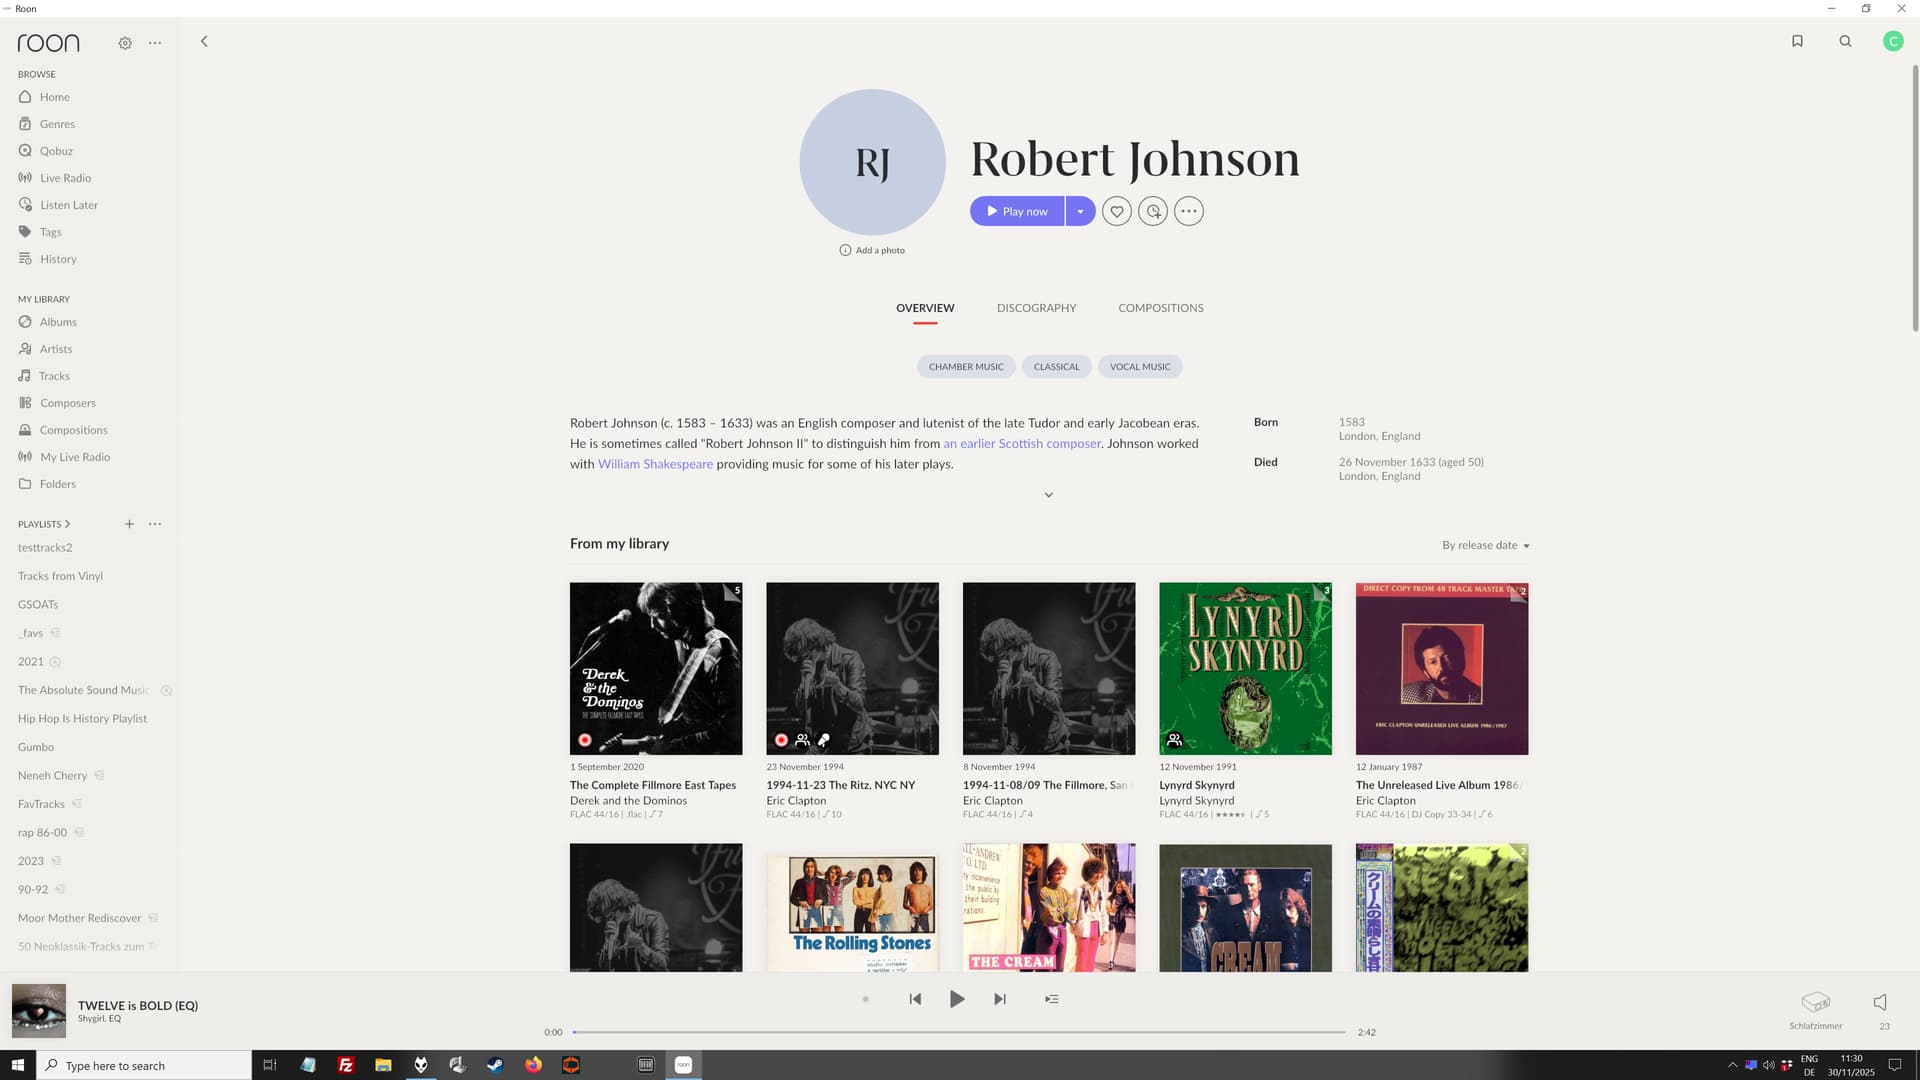Click the bookmark icon in top bar
The width and height of the screenshot is (1920, 1080).
[1797, 41]
